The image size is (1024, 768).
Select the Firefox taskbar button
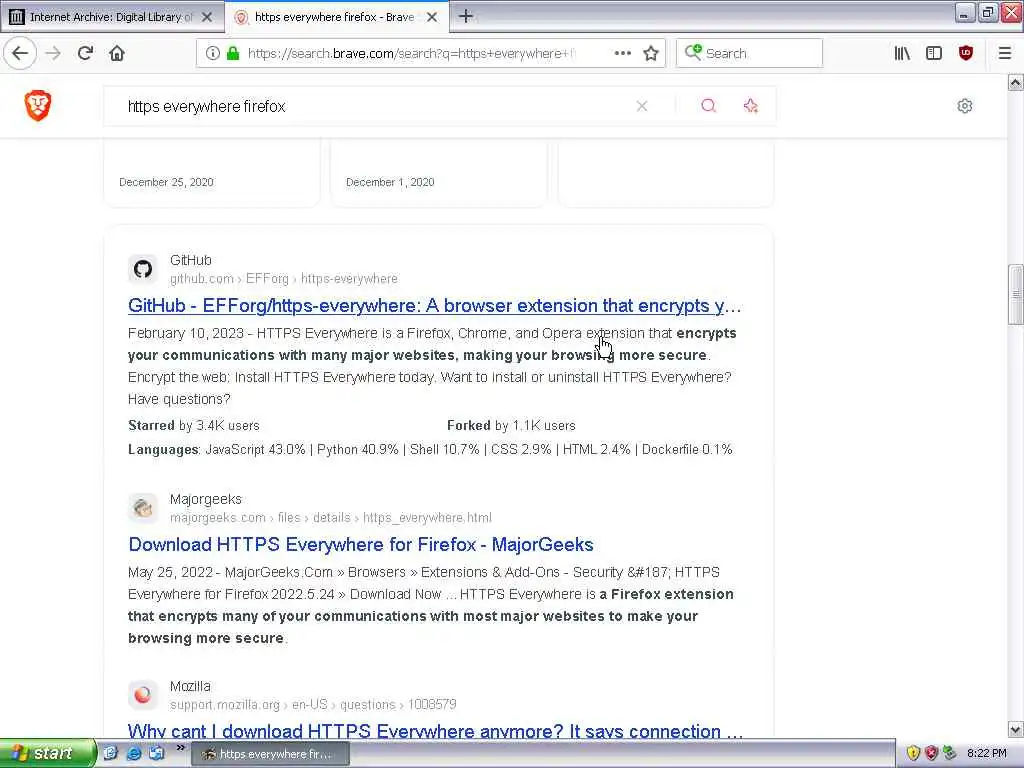coord(271,754)
